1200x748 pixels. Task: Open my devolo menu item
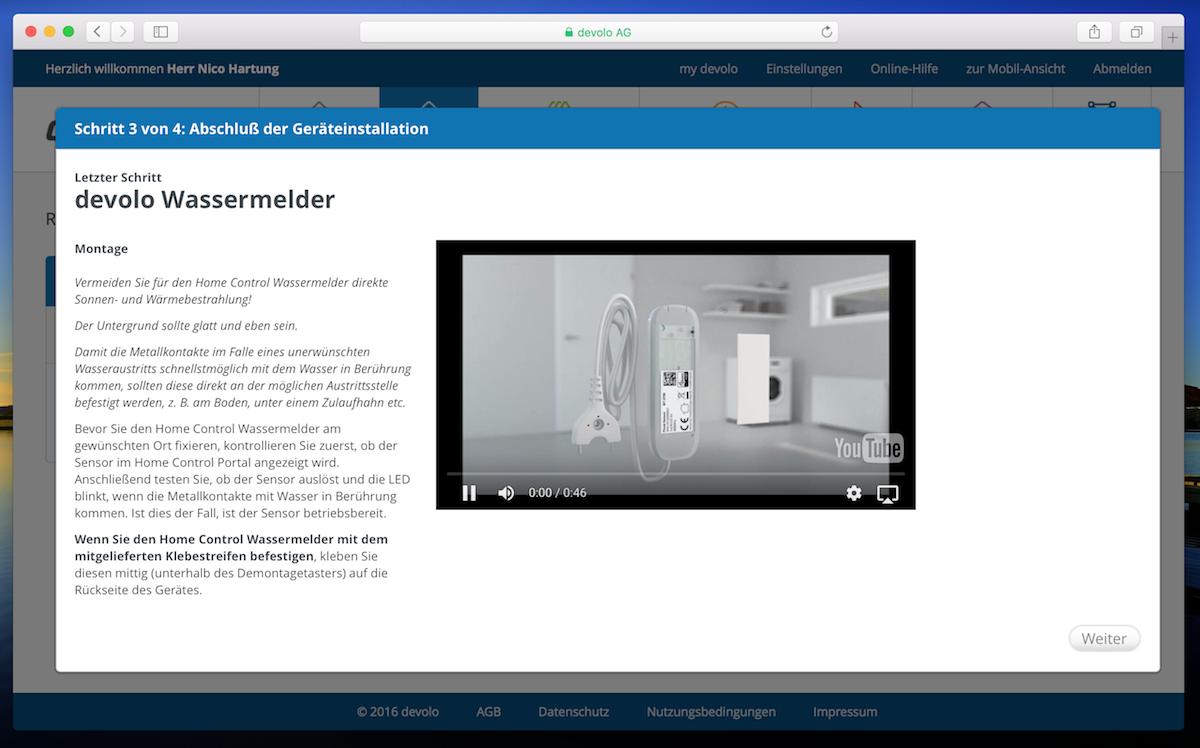pos(708,69)
